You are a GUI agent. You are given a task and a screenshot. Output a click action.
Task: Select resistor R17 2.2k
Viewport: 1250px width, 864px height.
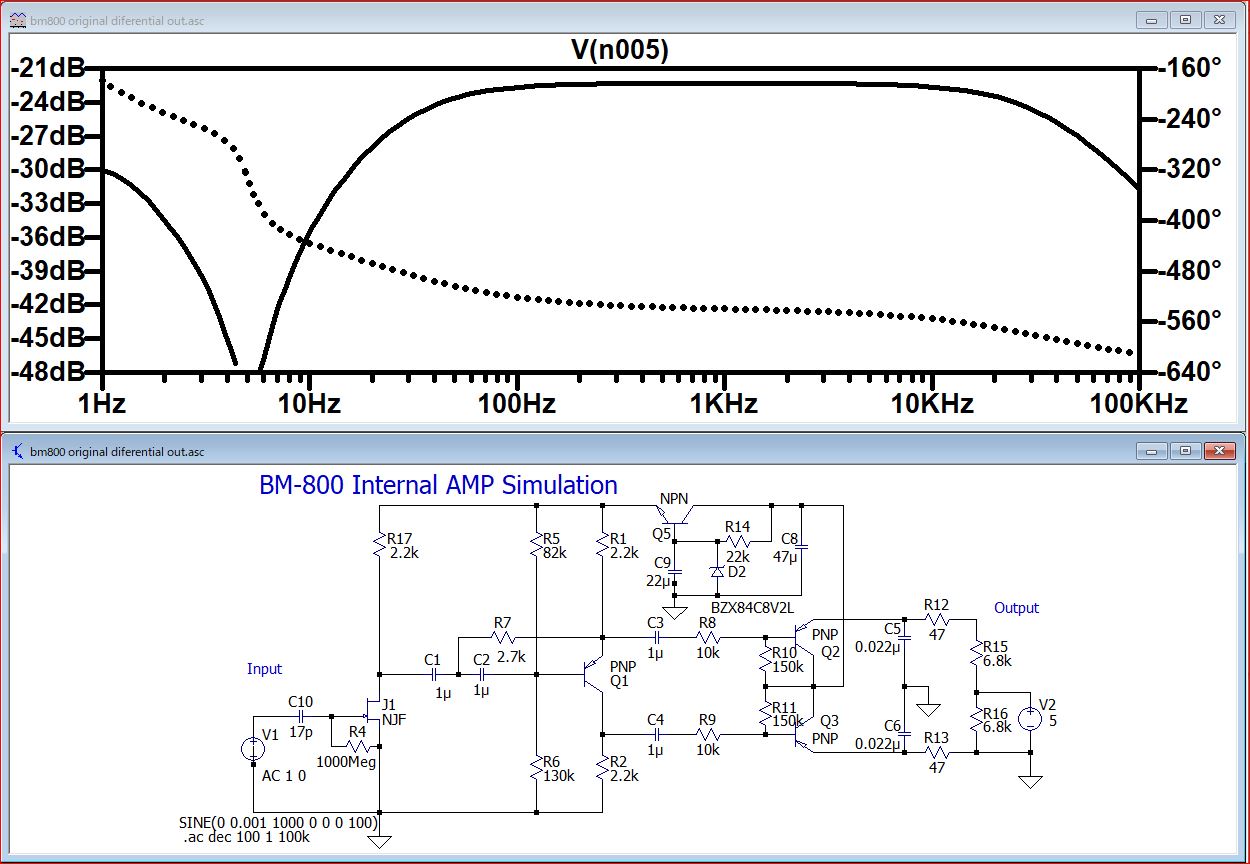coord(379,546)
